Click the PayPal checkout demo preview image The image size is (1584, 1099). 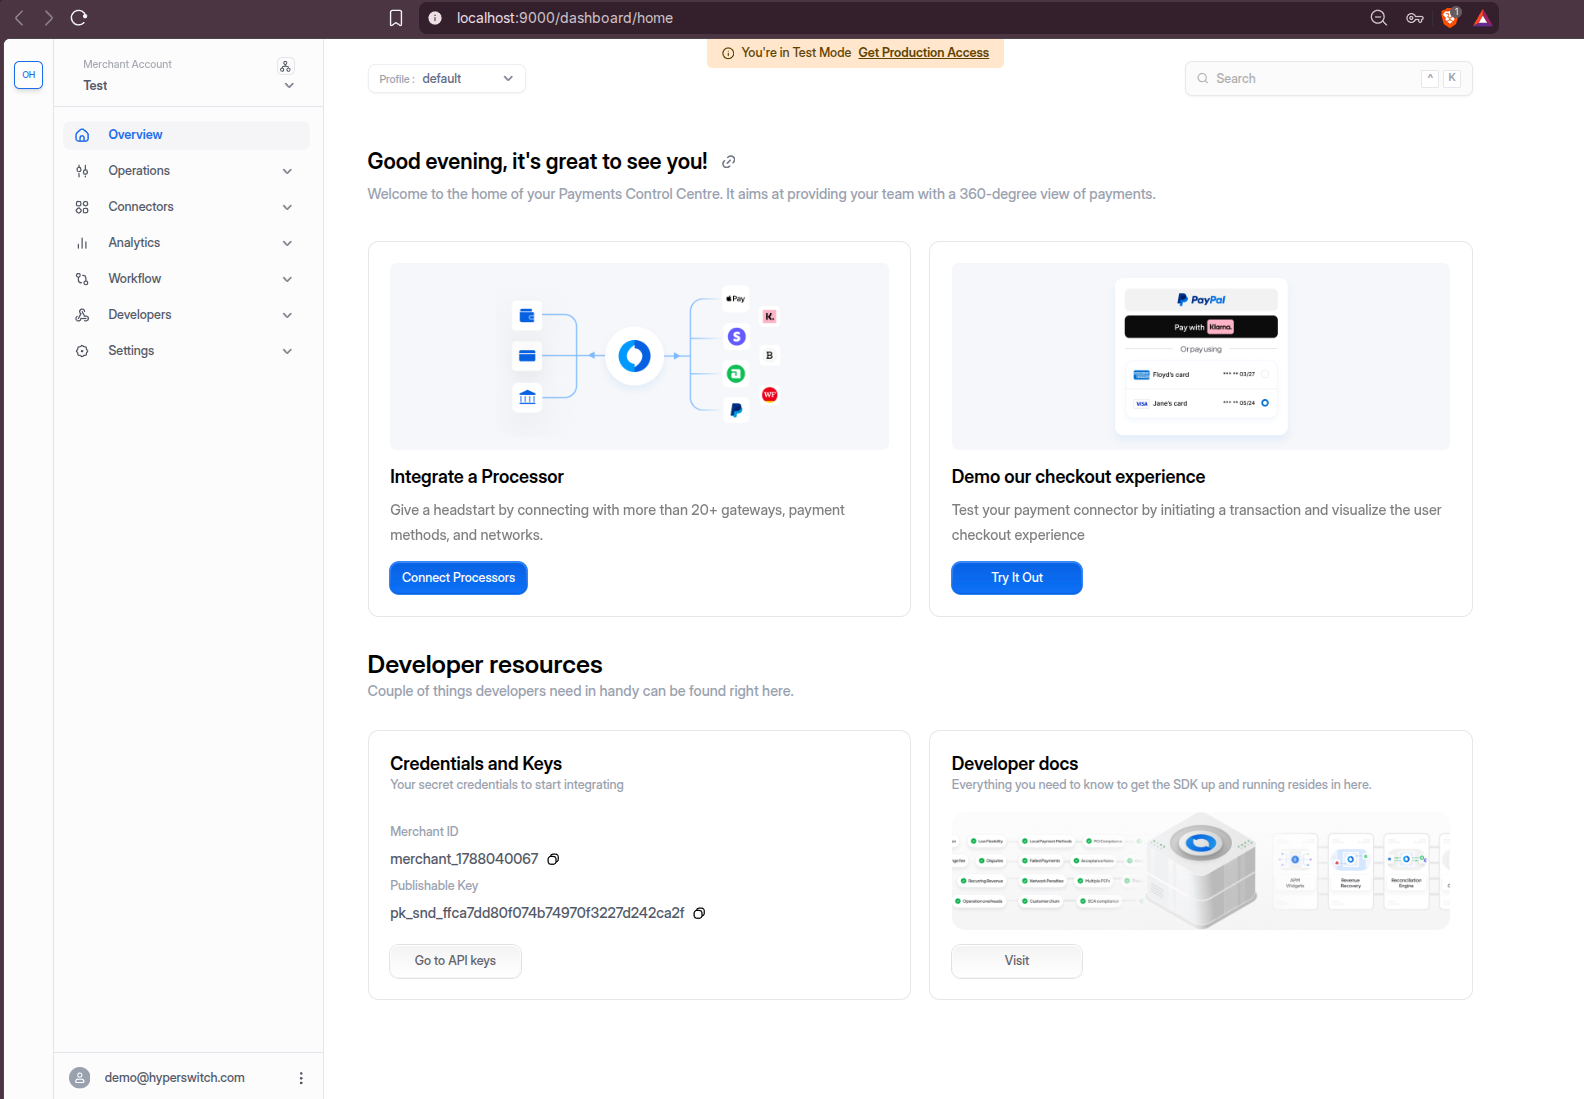coord(1201,356)
